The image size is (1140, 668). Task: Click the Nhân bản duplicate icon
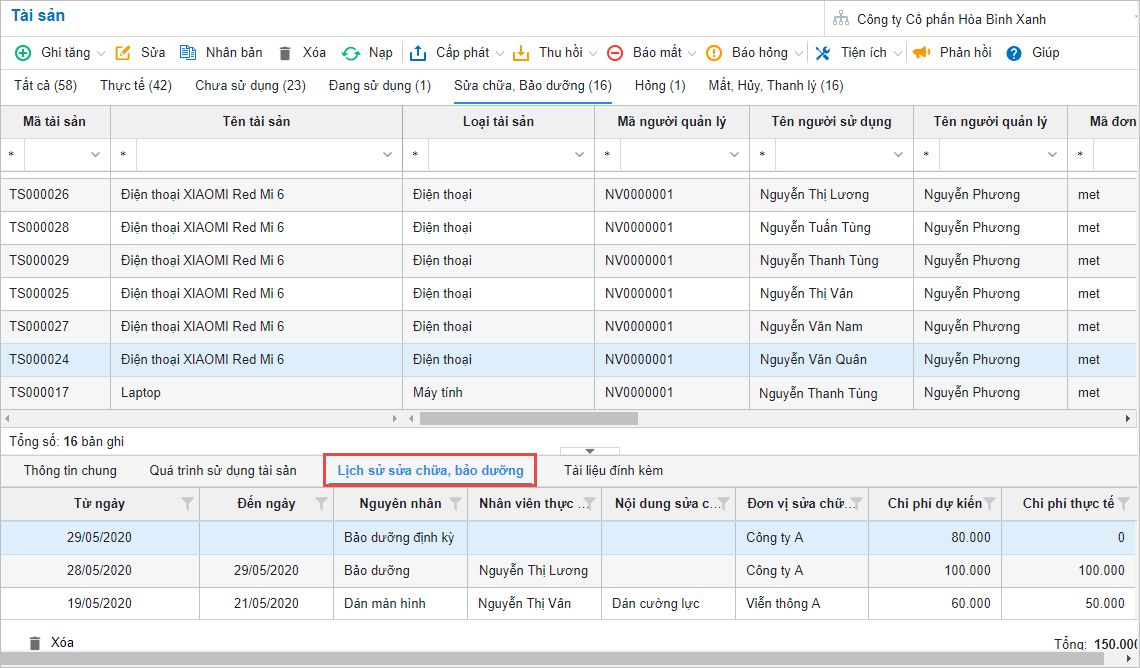point(188,53)
